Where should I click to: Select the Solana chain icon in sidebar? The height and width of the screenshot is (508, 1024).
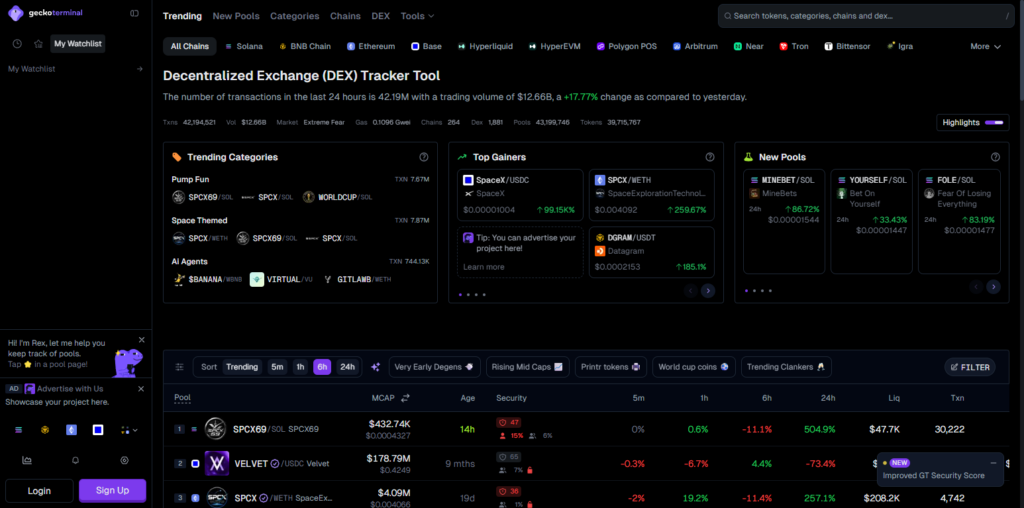click(18, 430)
